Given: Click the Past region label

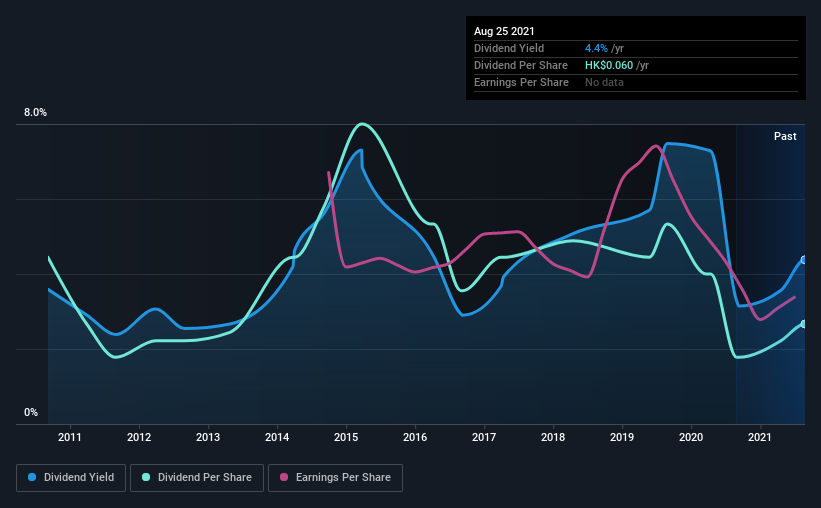Looking at the screenshot, I should 785,136.
